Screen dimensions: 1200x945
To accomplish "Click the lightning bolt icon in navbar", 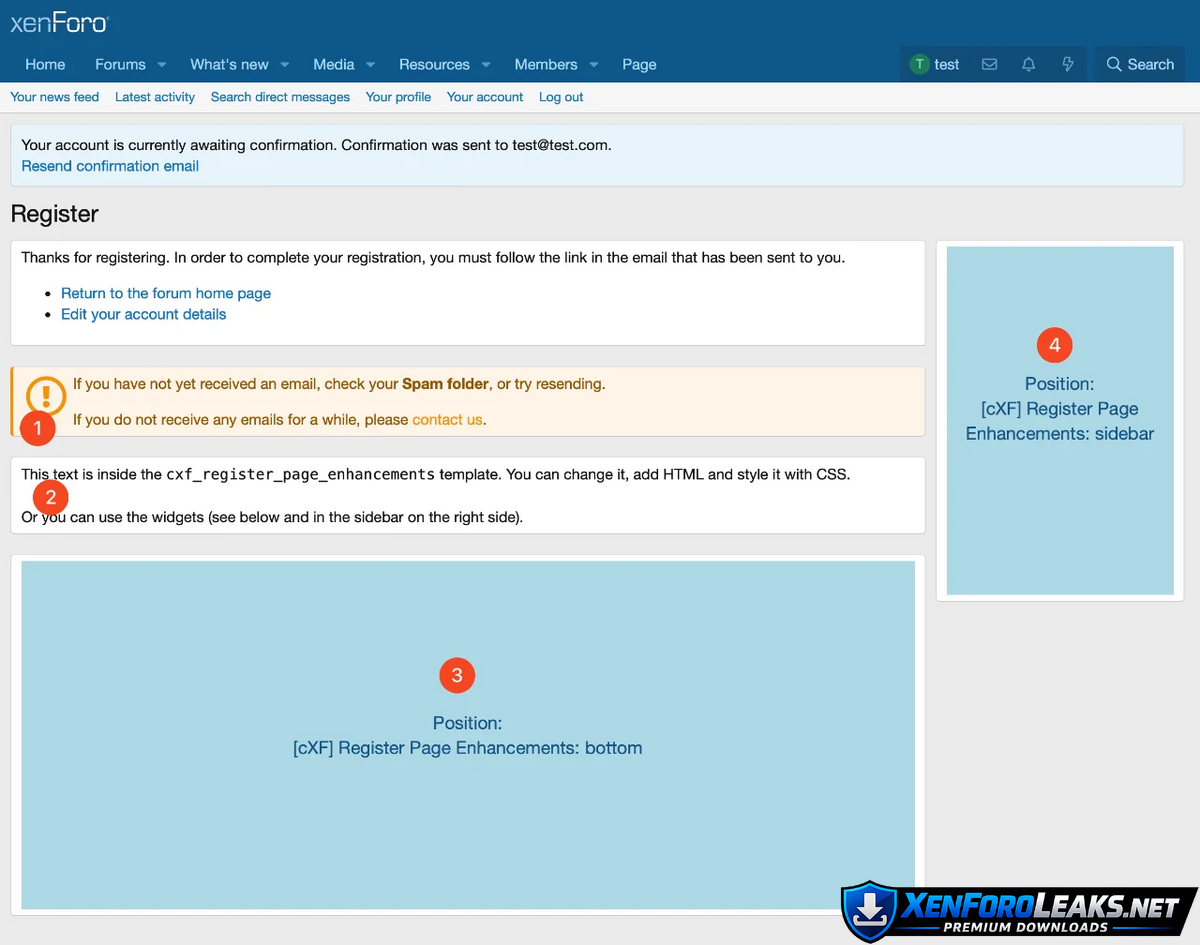I will point(1068,64).
